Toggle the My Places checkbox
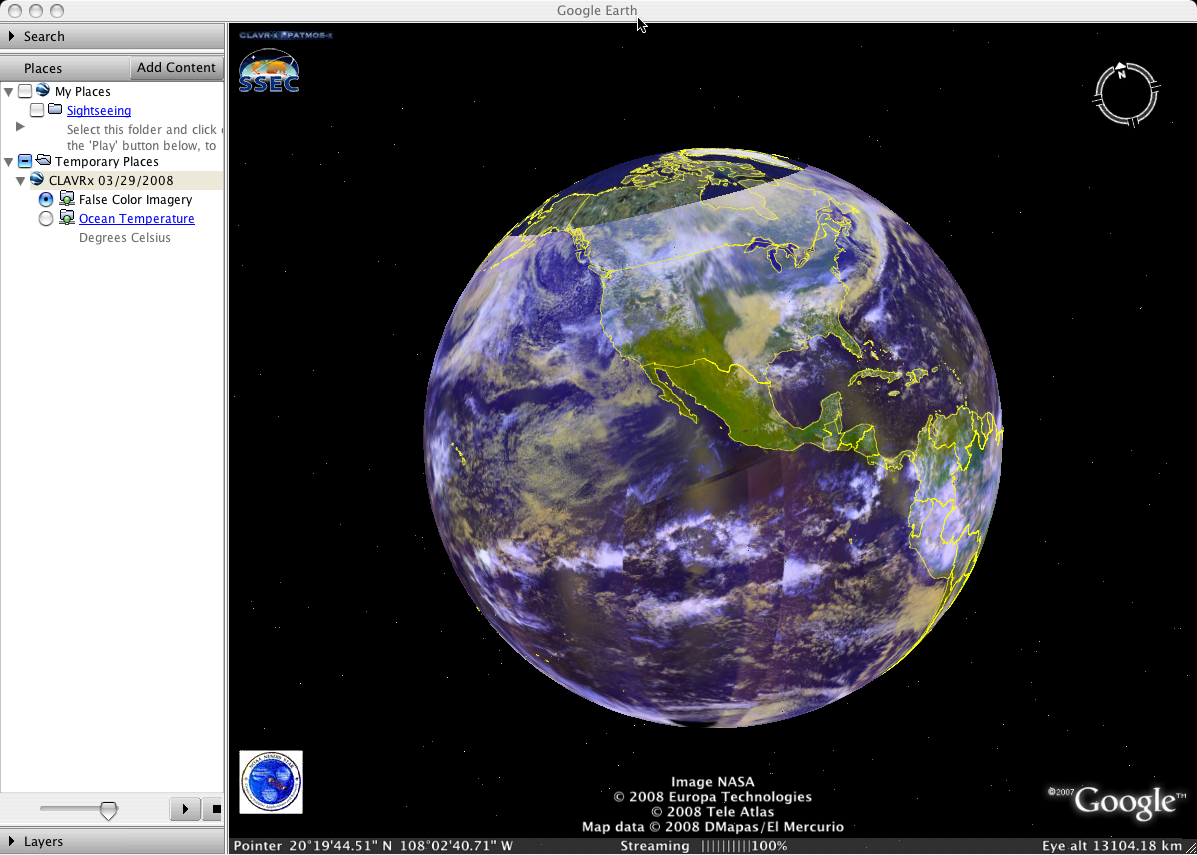This screenshot has height=855, width=1197. coord(25,92)
